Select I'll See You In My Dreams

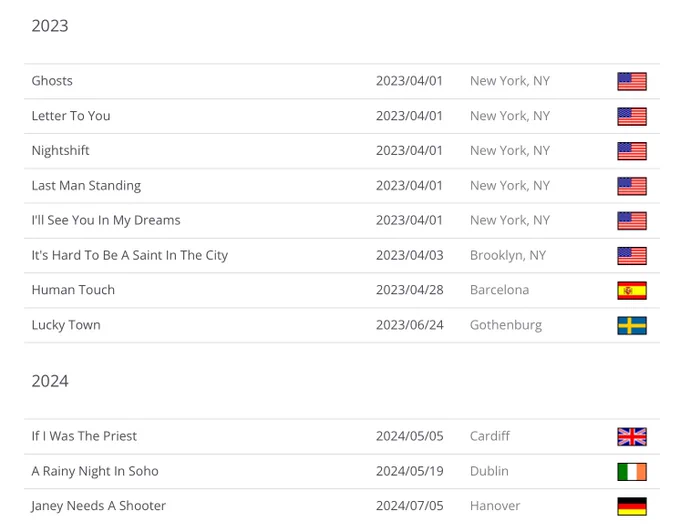pyautogui.click(x=106, y=220)
